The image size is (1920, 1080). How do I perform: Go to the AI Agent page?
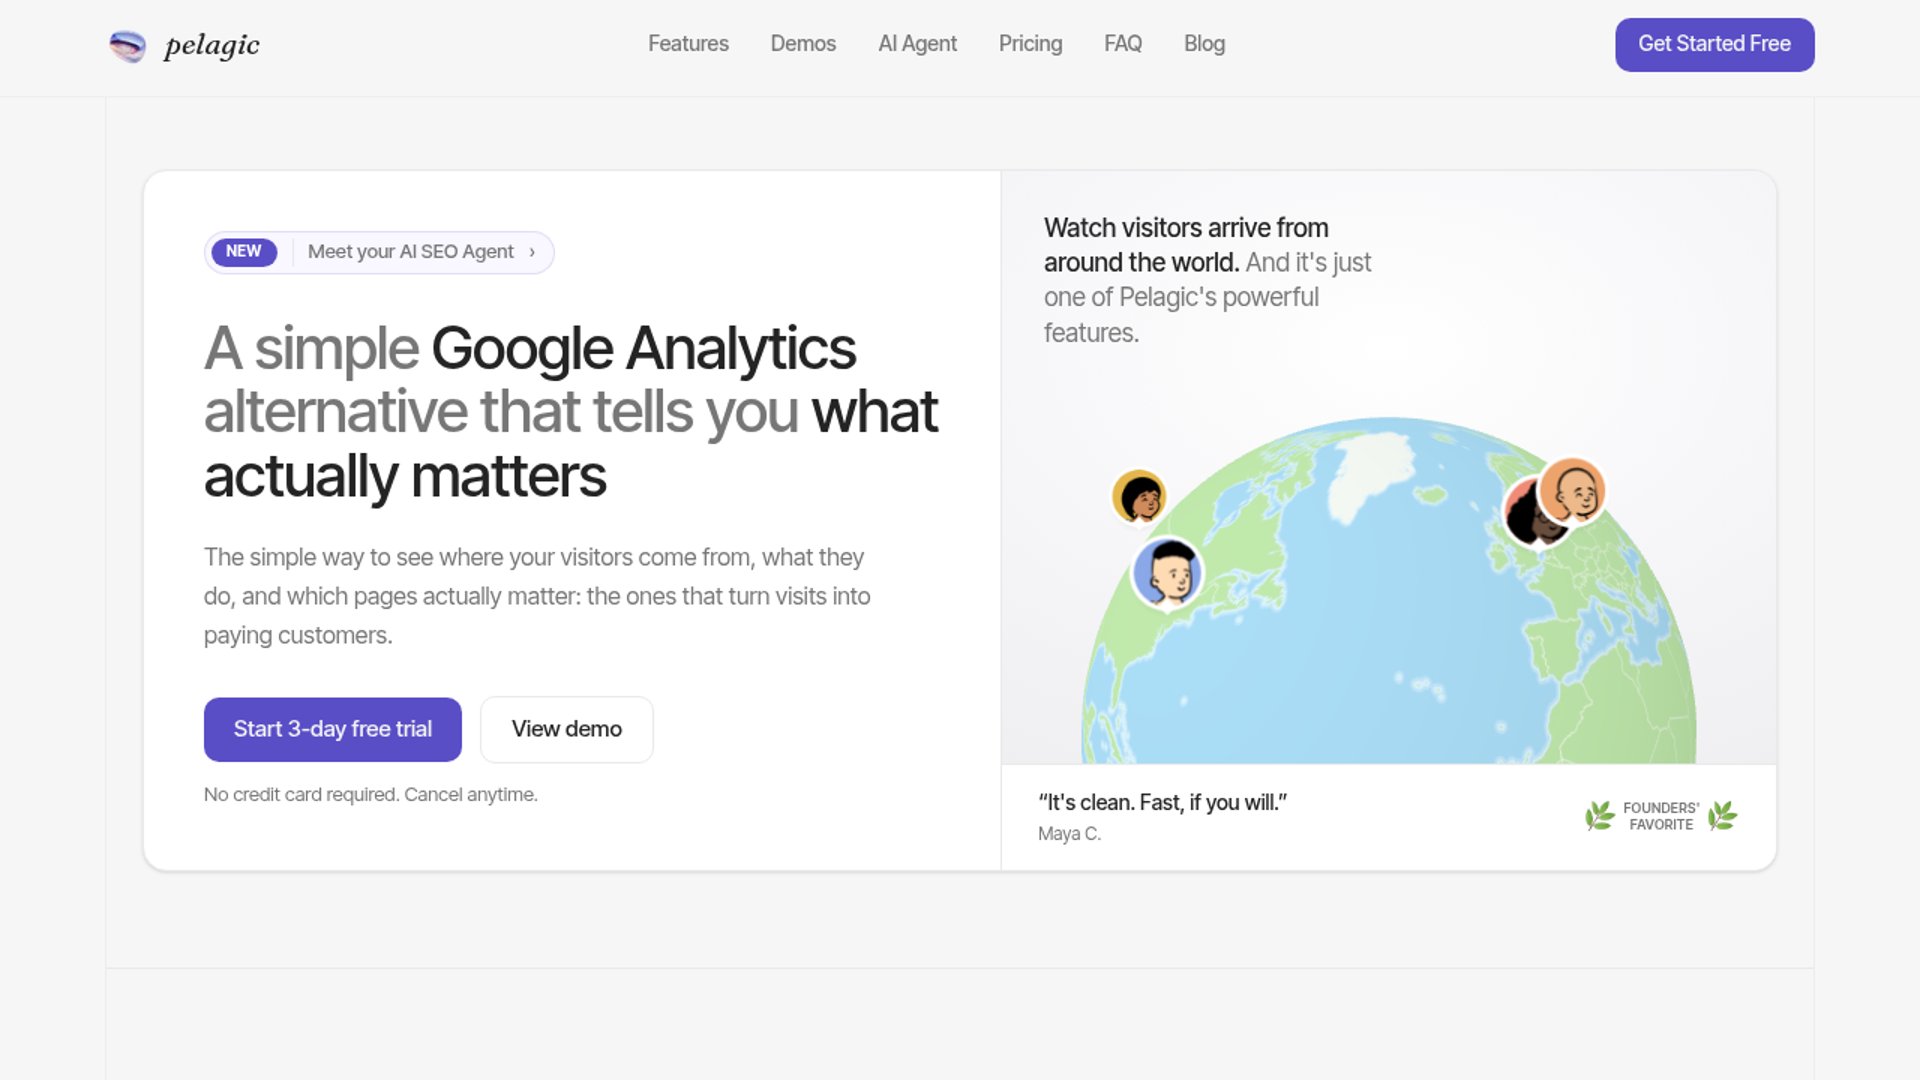click(x=917, y=44)
